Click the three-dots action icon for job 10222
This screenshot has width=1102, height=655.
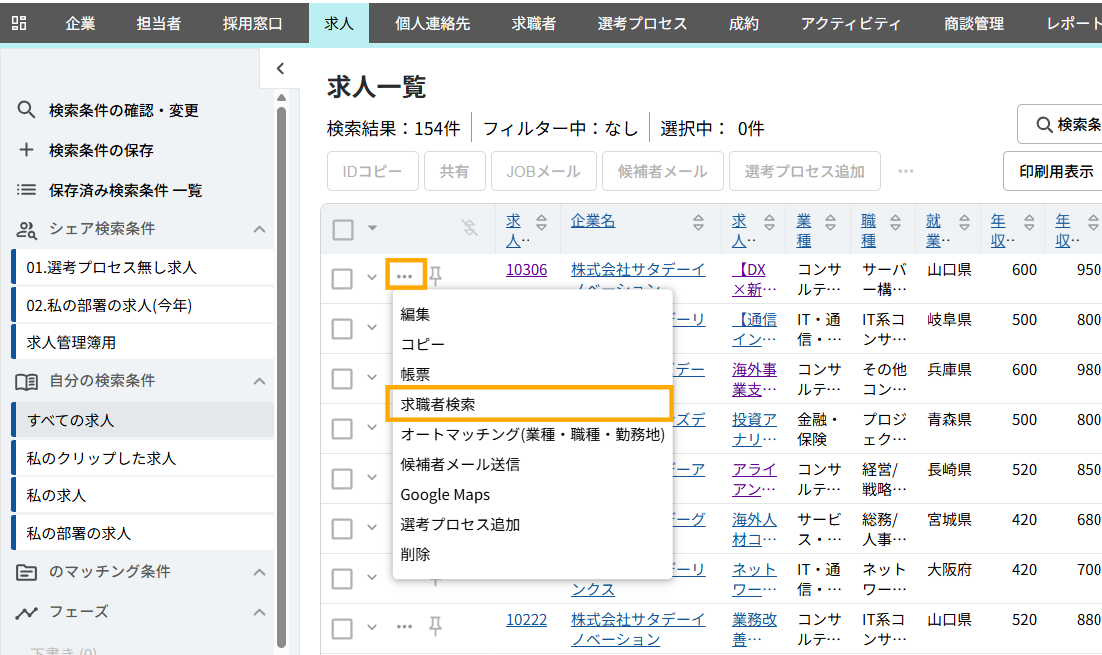pyautogui.click(x=405, y=626)
